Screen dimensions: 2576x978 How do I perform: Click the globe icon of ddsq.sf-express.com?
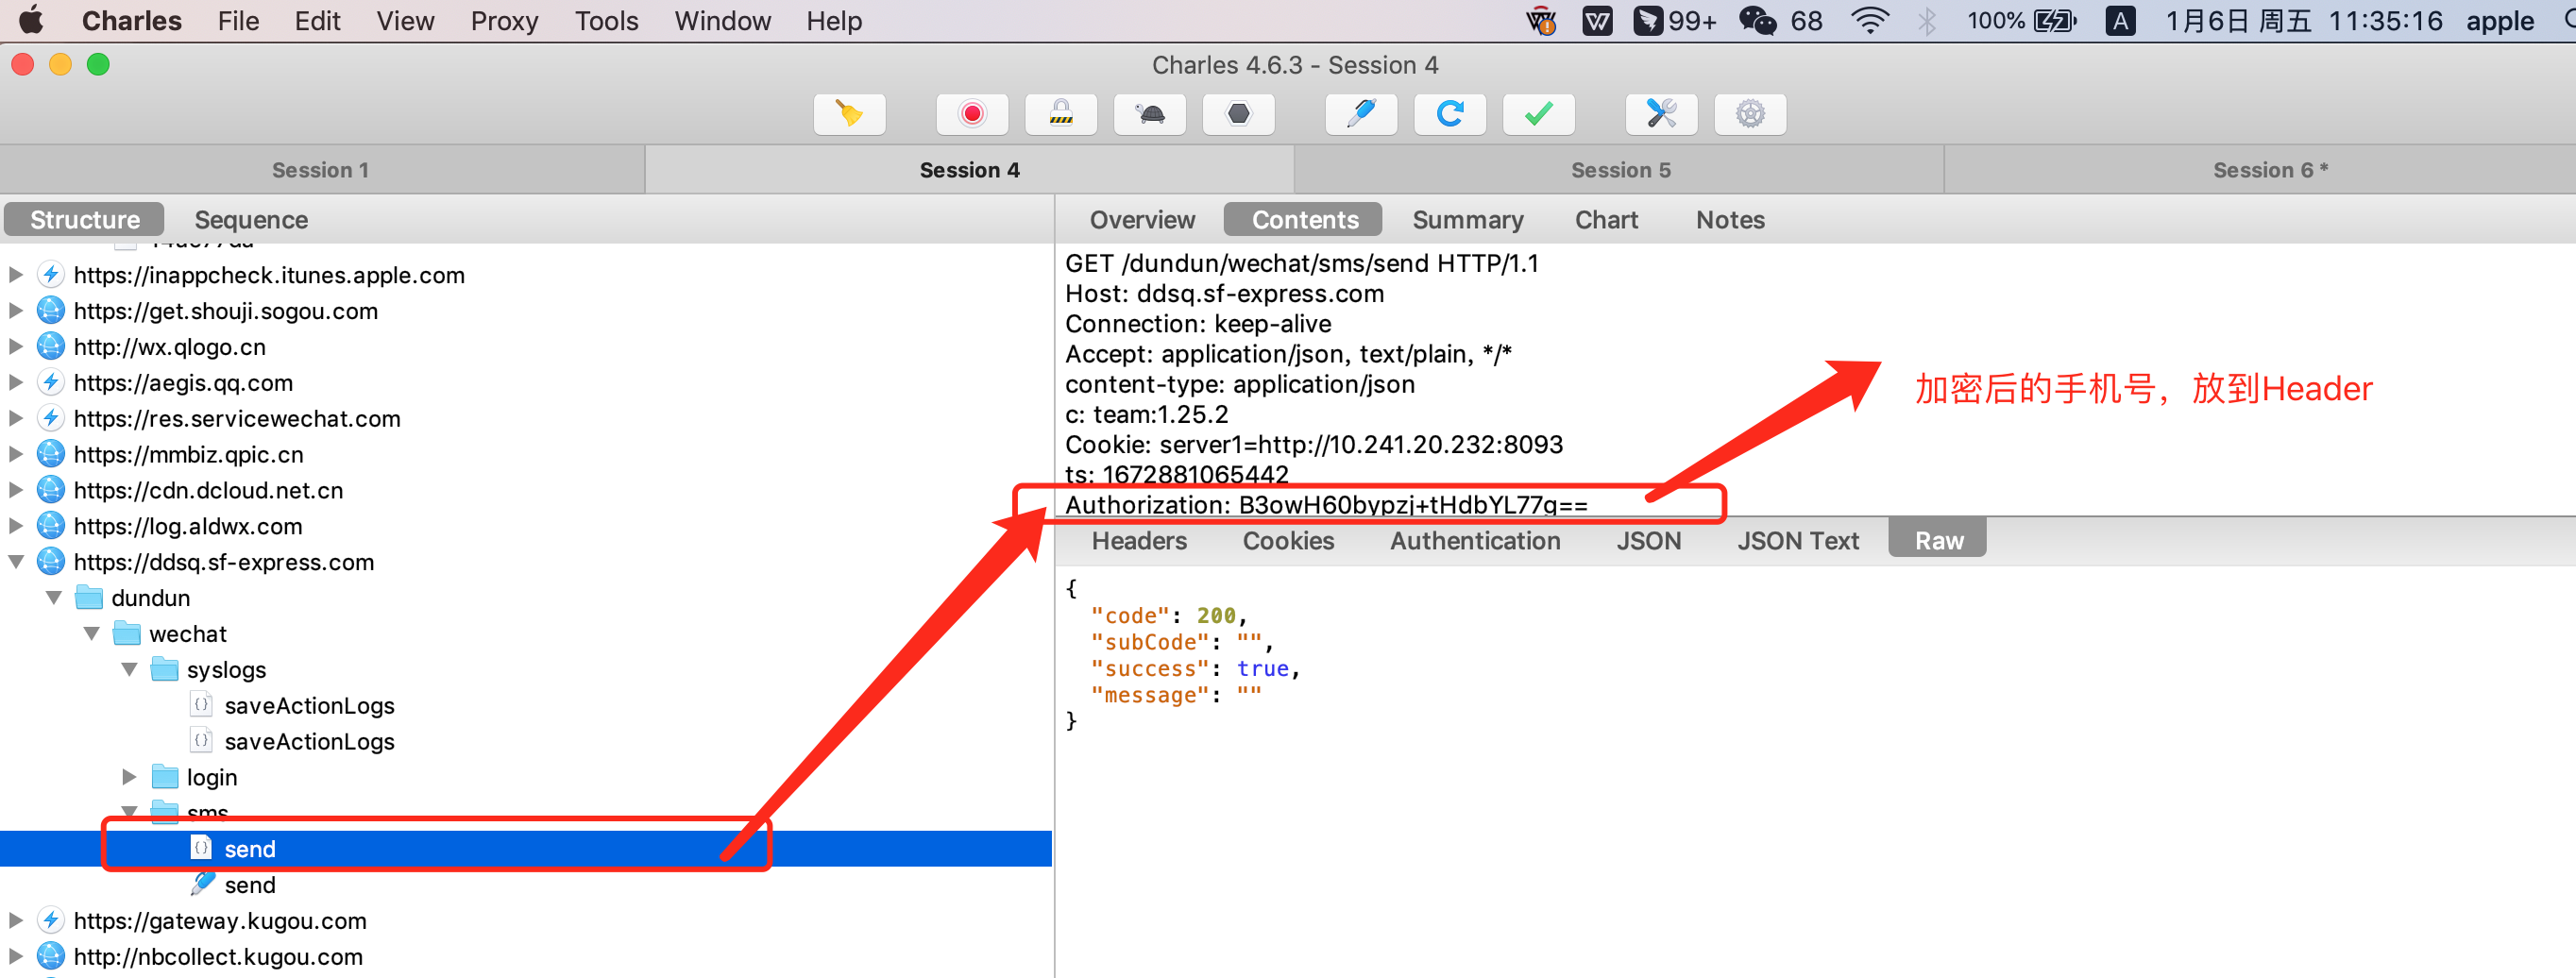tap(51, 562)
